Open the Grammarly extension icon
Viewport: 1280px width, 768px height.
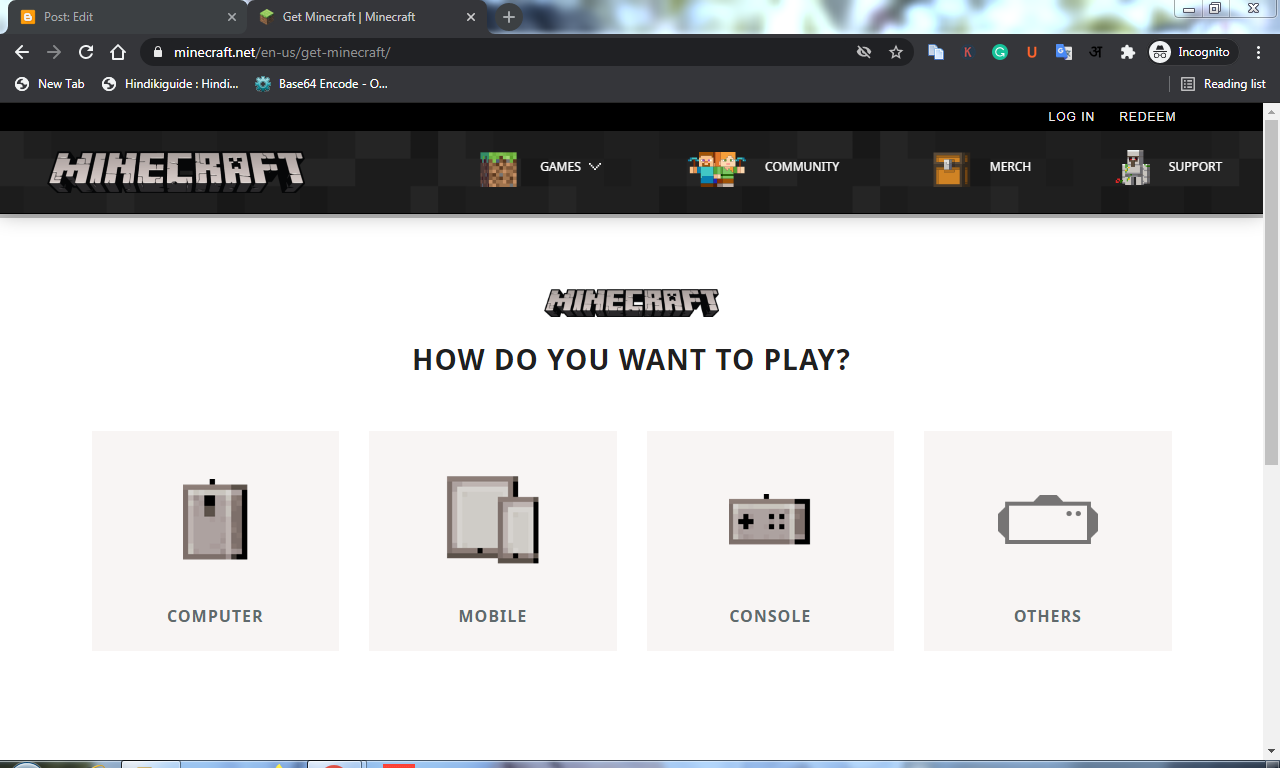point(1000,52)
